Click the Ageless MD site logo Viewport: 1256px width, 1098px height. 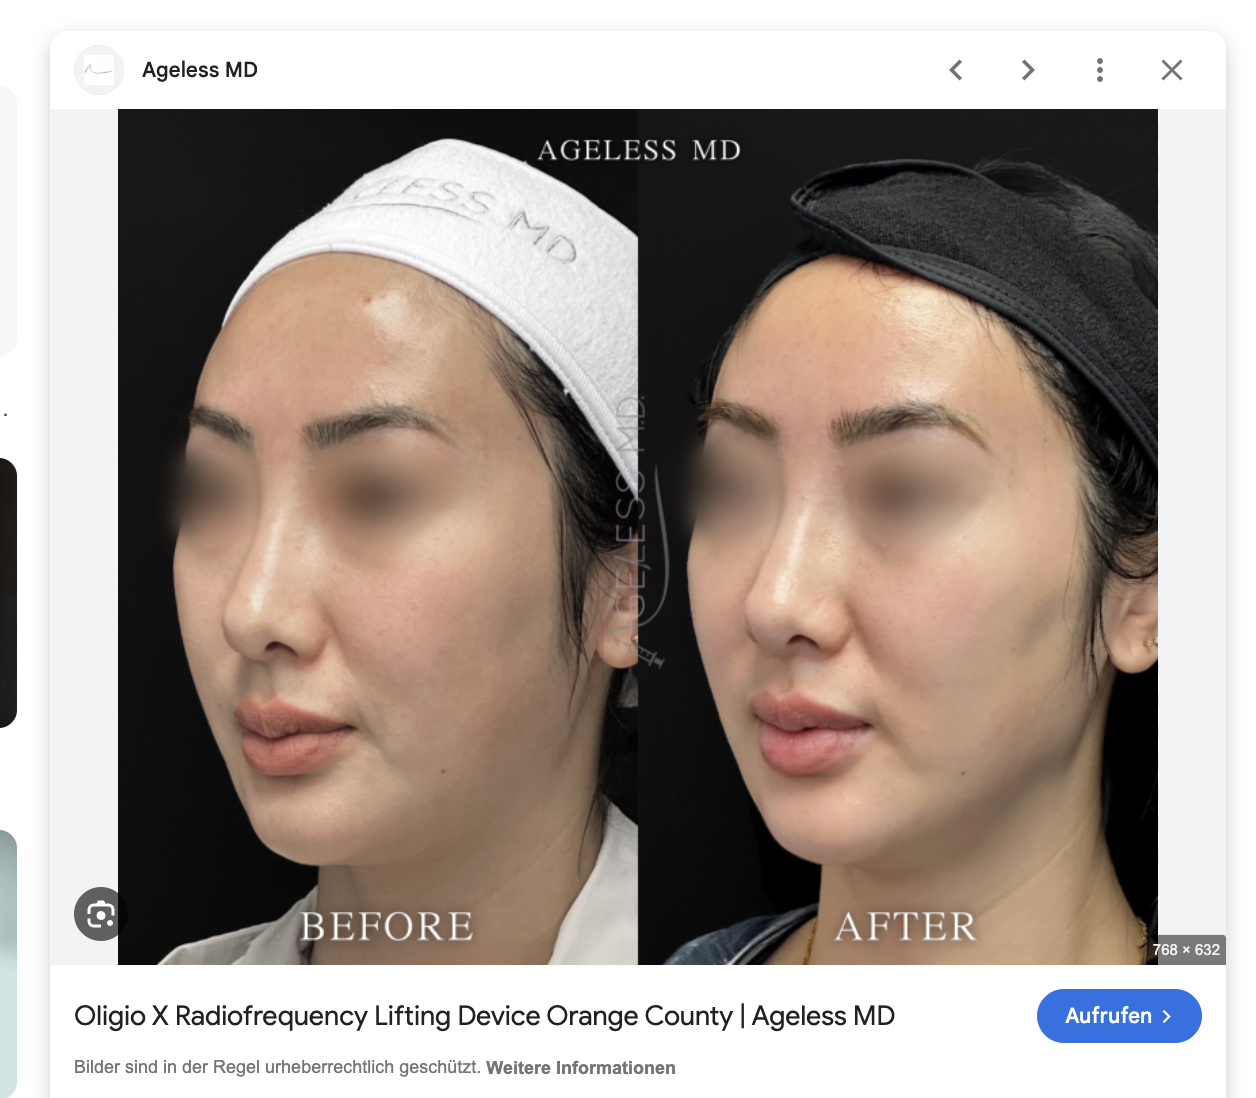point(99,70)
